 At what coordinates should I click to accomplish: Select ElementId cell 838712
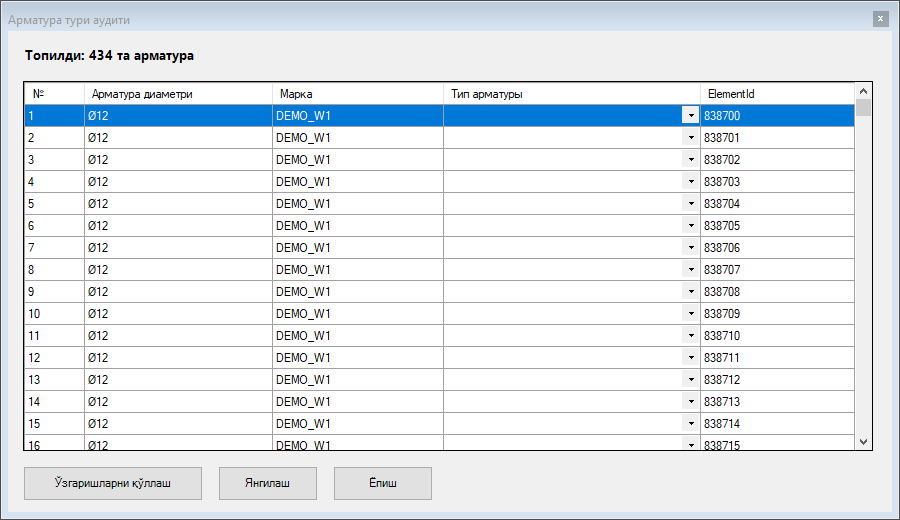[777, 379]
